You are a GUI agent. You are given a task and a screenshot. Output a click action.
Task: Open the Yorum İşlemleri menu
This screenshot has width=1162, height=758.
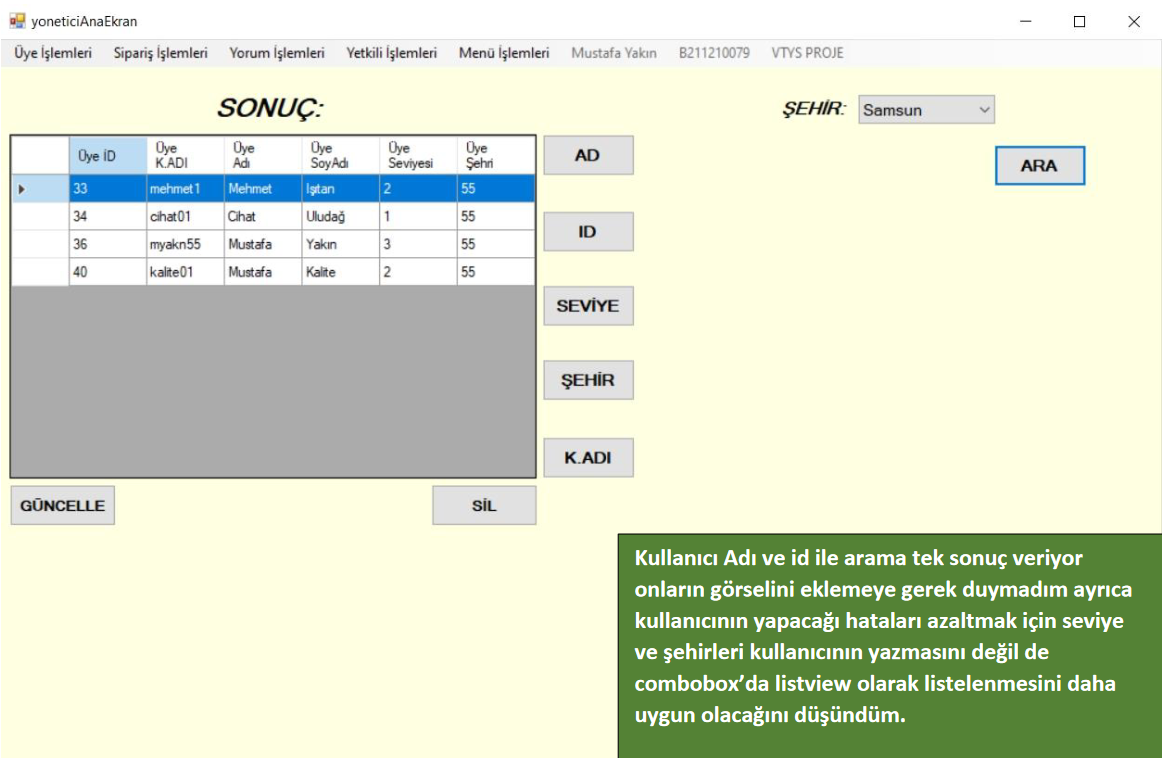pyautogui.click(x=277, y=53)
